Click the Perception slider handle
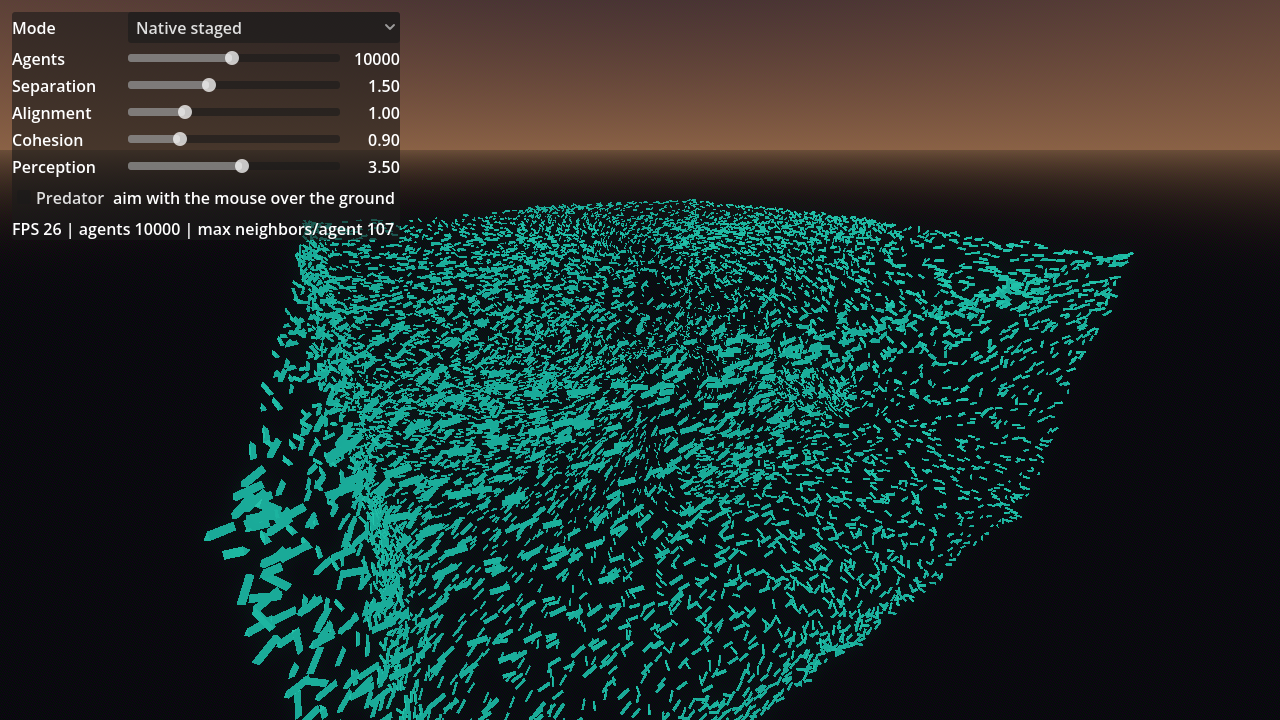This screenshot has width=1280, height=720. pos(242,166)
